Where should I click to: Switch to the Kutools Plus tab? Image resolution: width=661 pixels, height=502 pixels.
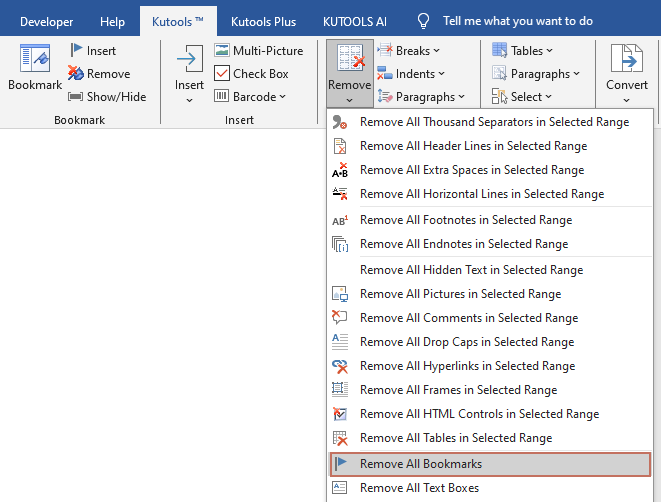pos(263,21)
